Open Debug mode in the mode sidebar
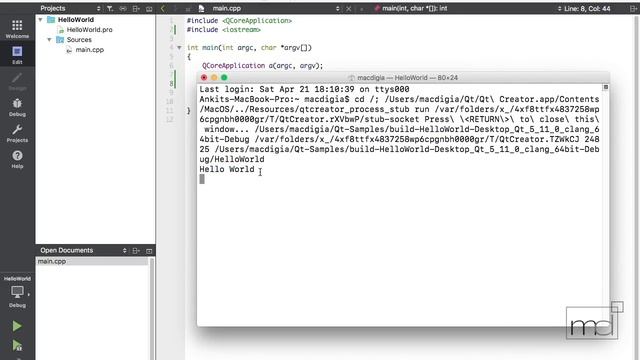640x360 pixels. [17, 107]
